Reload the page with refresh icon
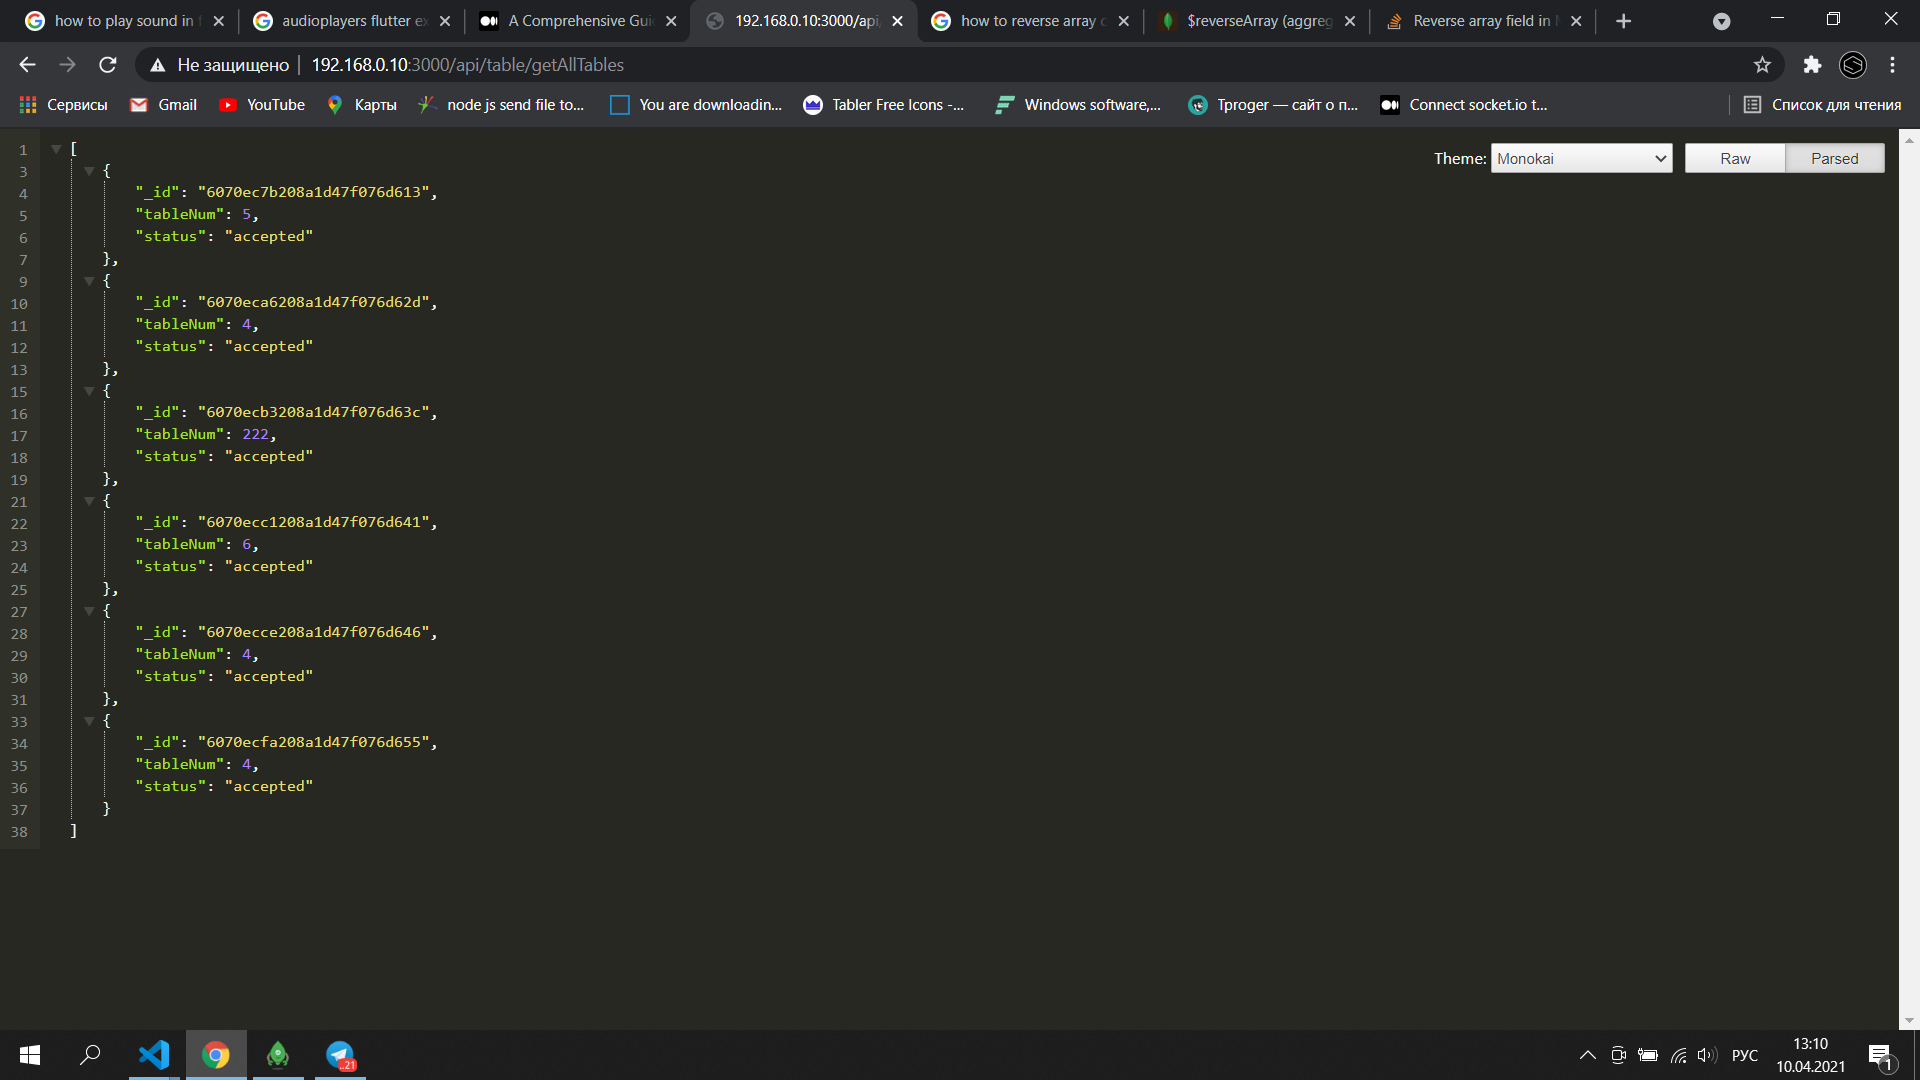The width and height of the screenshot is (1920, 1080). [108, 65]
